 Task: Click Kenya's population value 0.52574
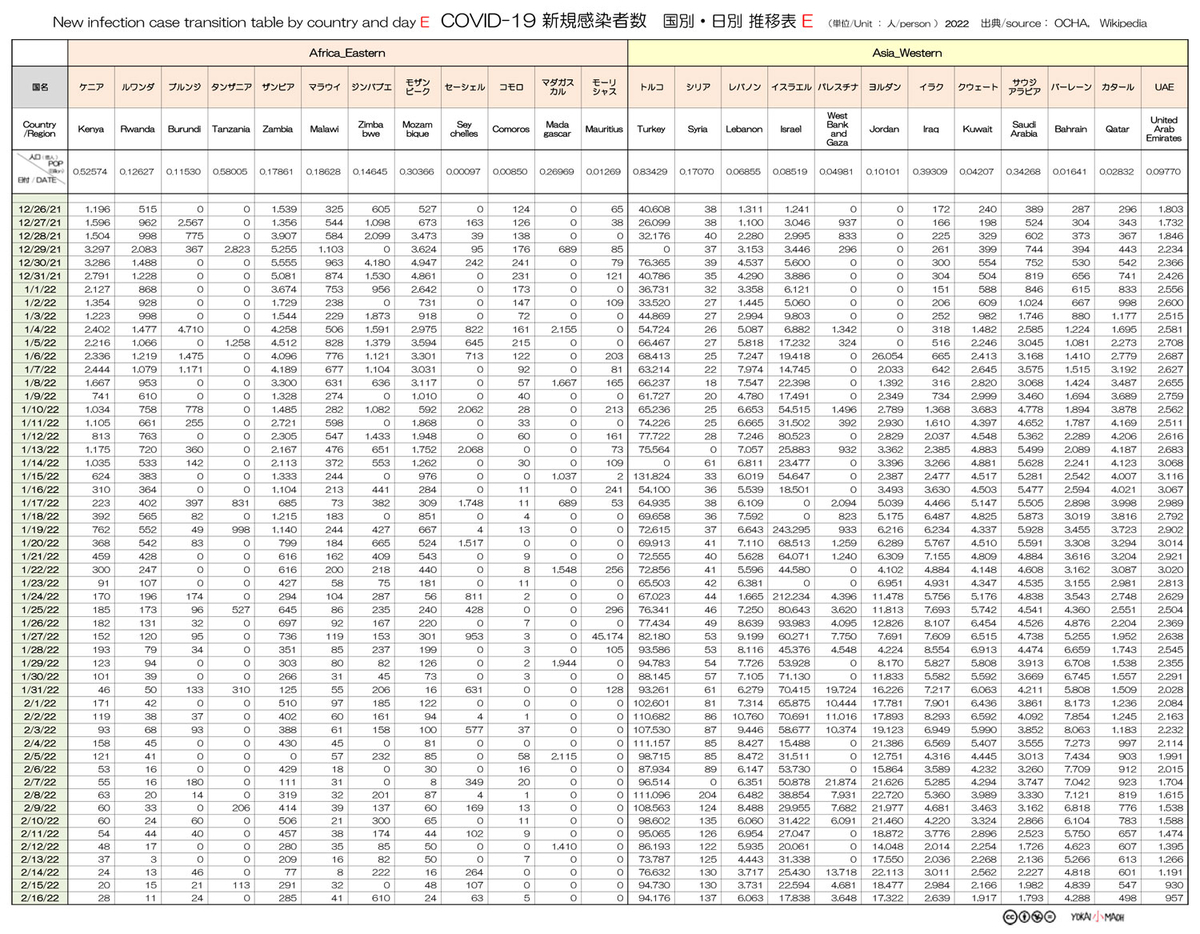click(91, 173)
